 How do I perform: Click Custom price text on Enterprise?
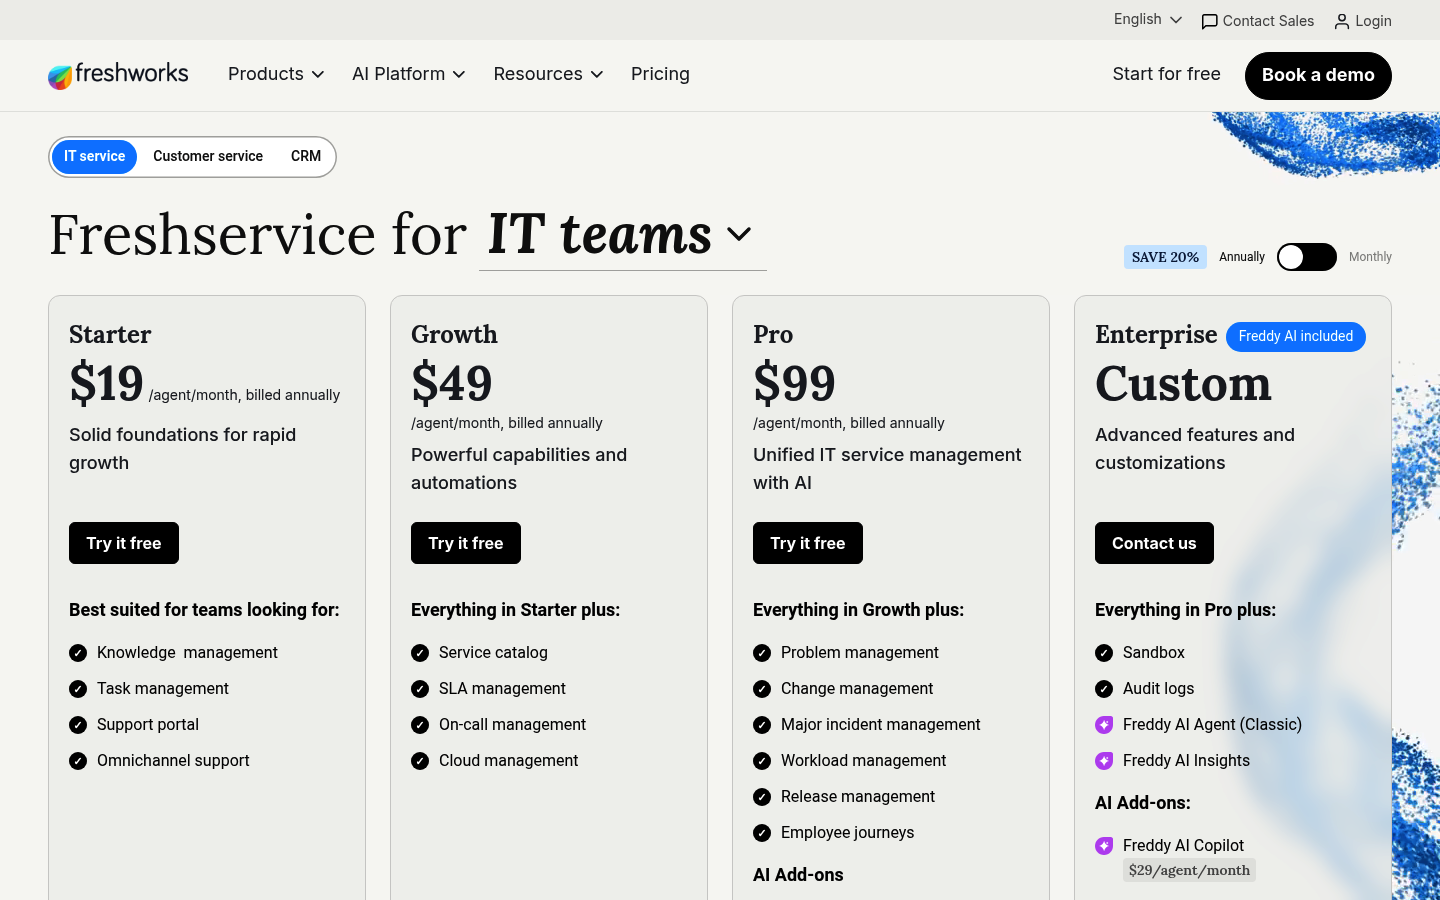coord(1183,384)
